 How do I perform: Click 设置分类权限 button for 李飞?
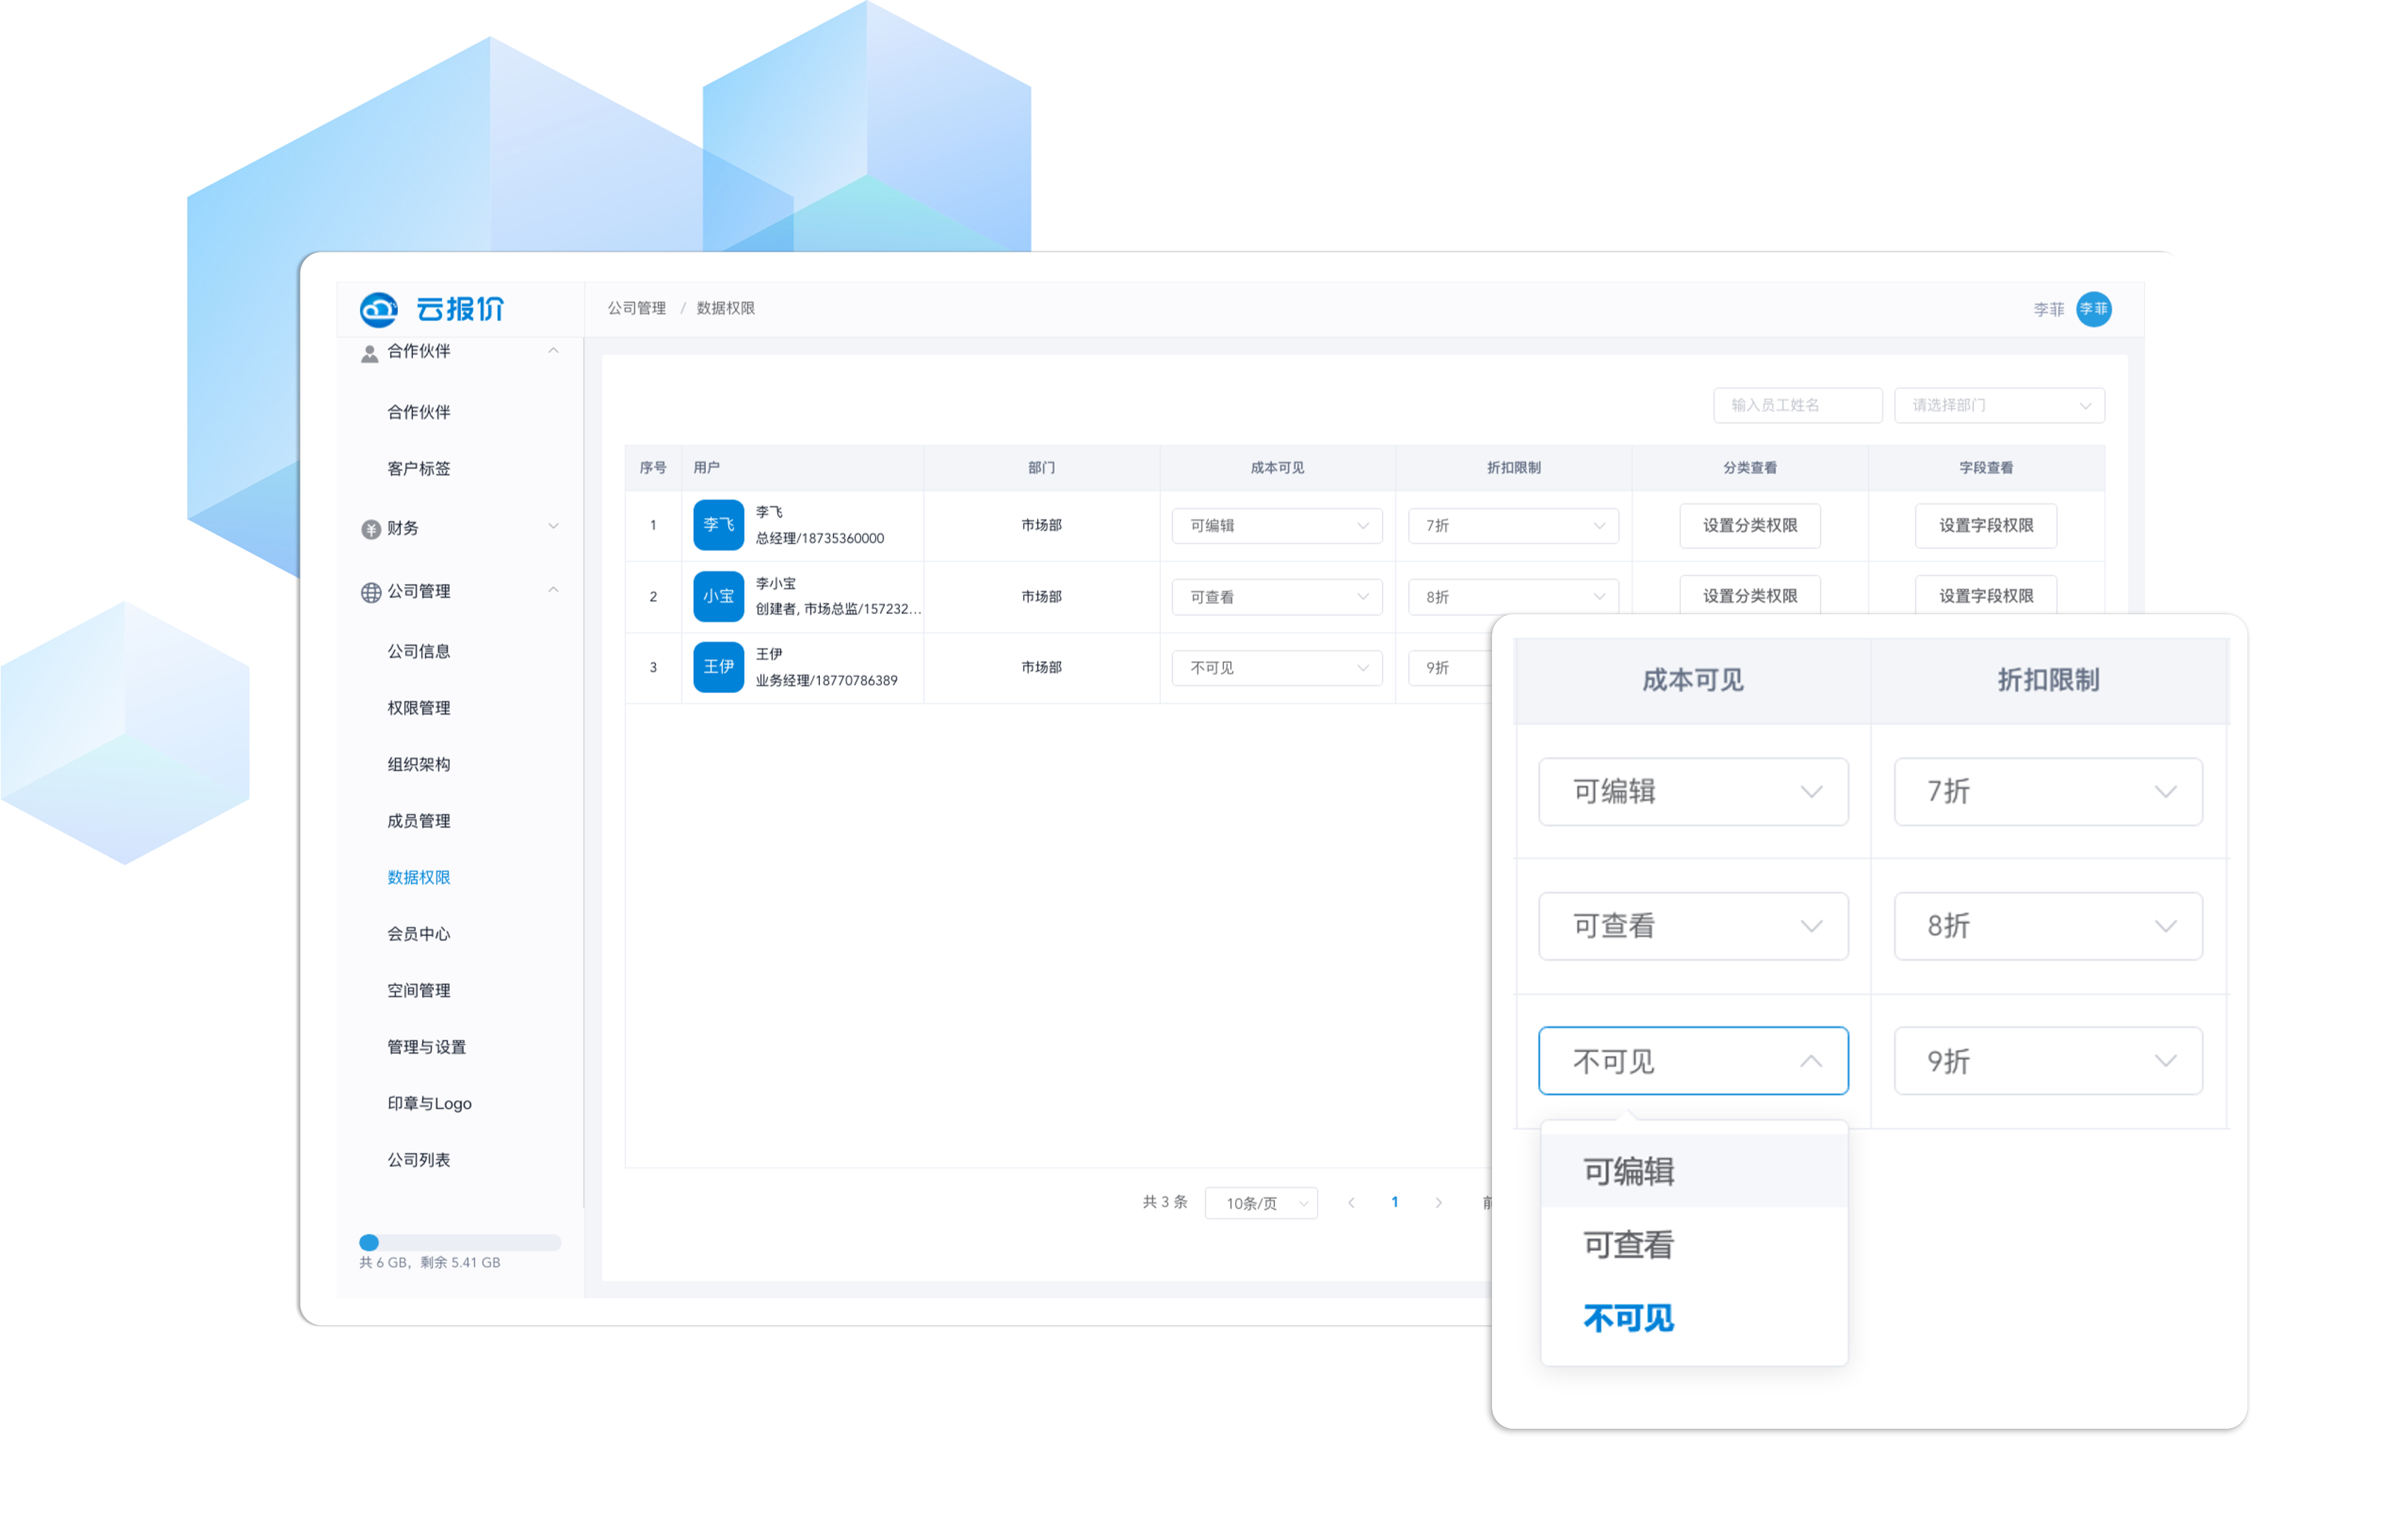pos(1749,525)
